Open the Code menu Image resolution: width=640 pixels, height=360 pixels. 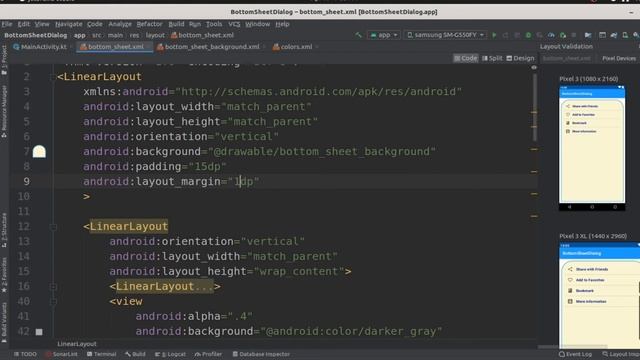click(x=94, y=24)
